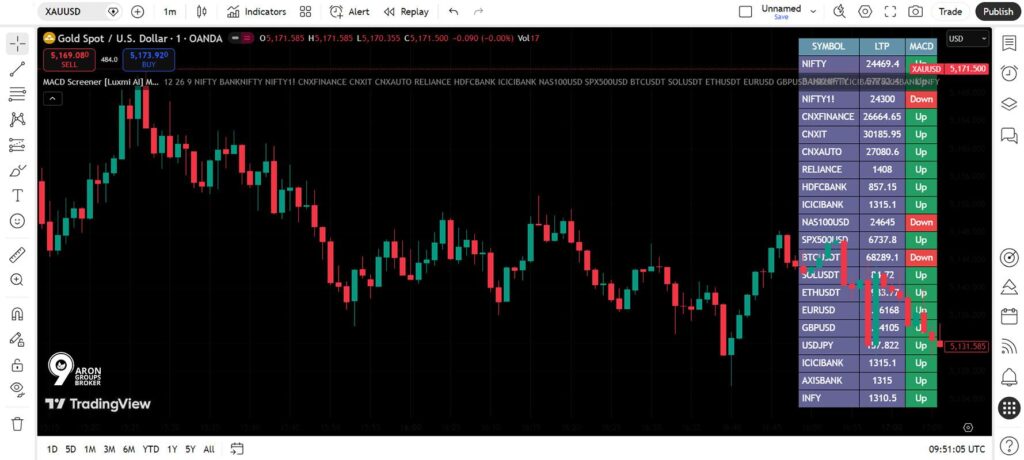Select the ruler measure tool
The height and width of the screenshot is (460, 1024).
coord(18,254)
